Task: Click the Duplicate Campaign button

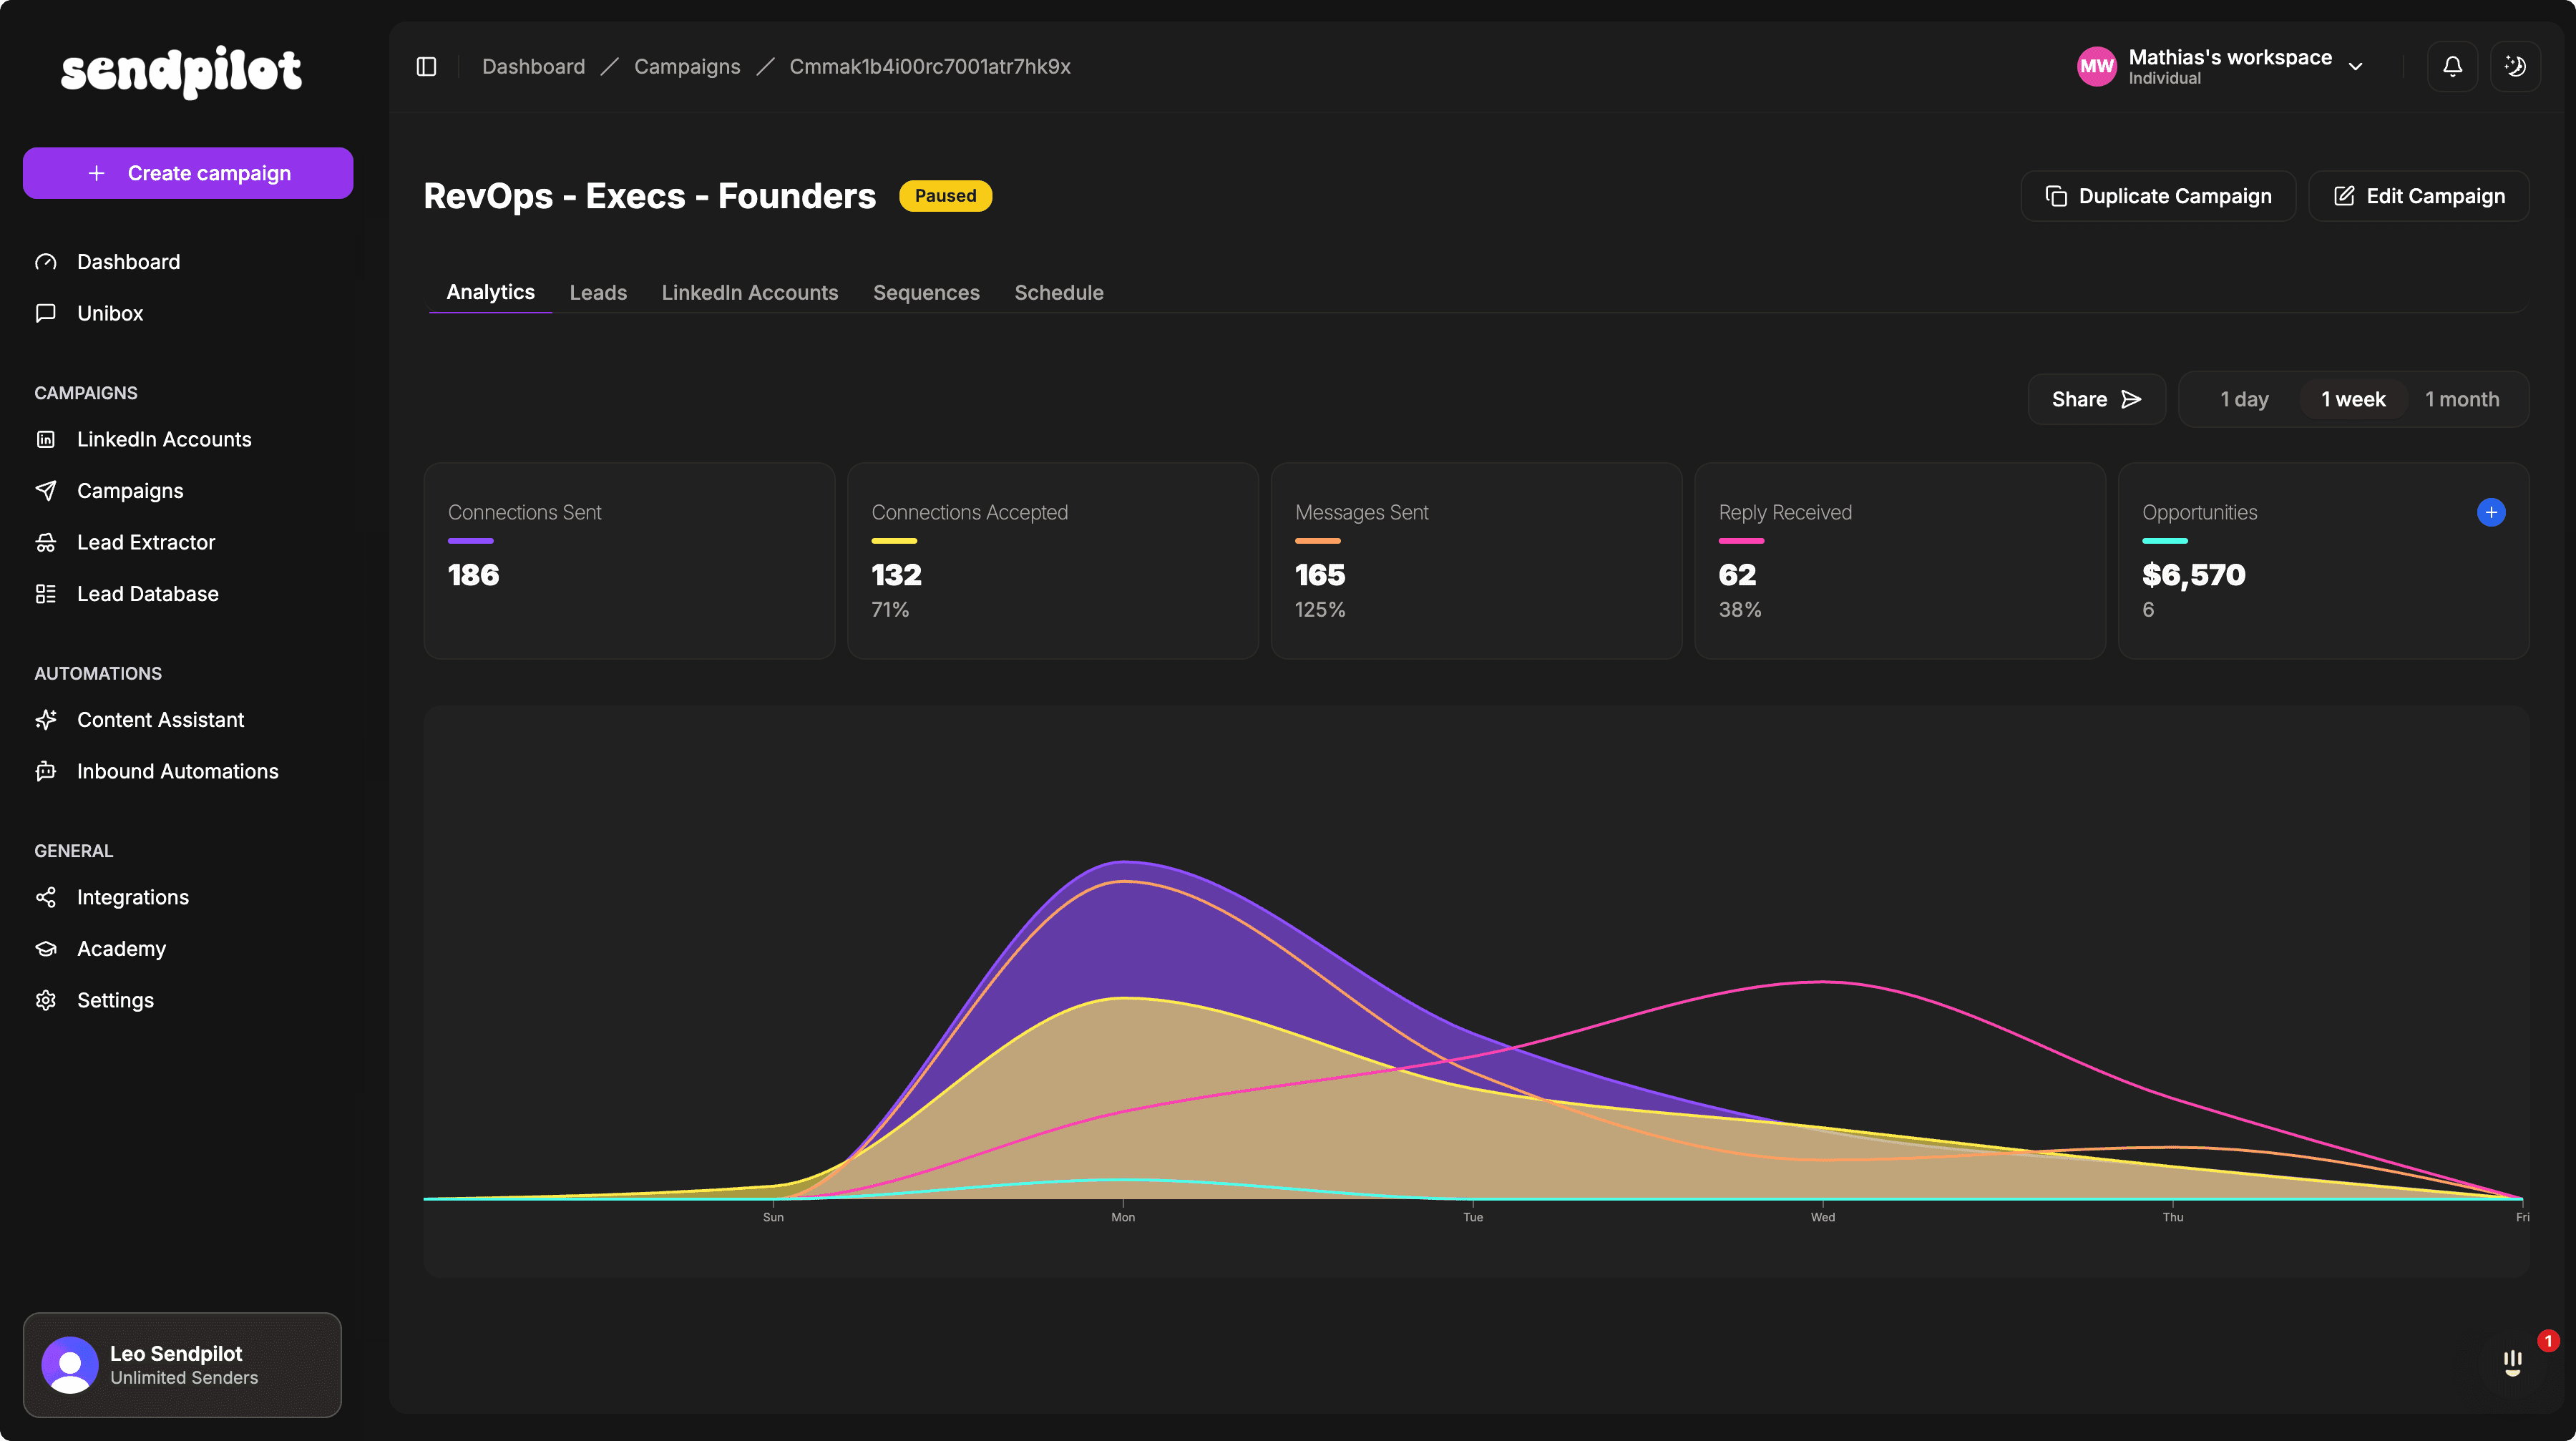Action: click(x=2158, y=196)
